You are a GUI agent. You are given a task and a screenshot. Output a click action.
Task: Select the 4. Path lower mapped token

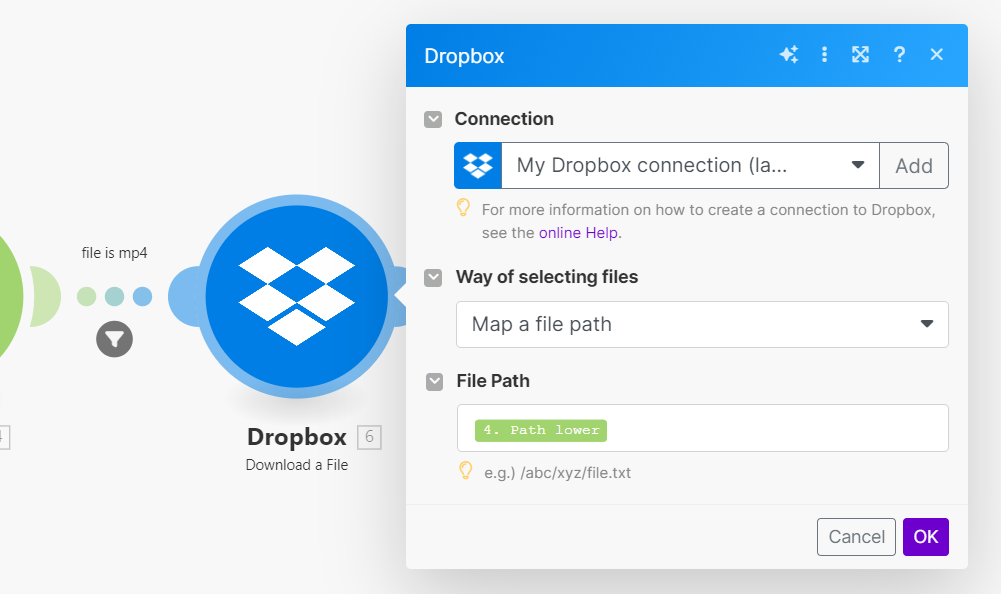tap(541, 430)
